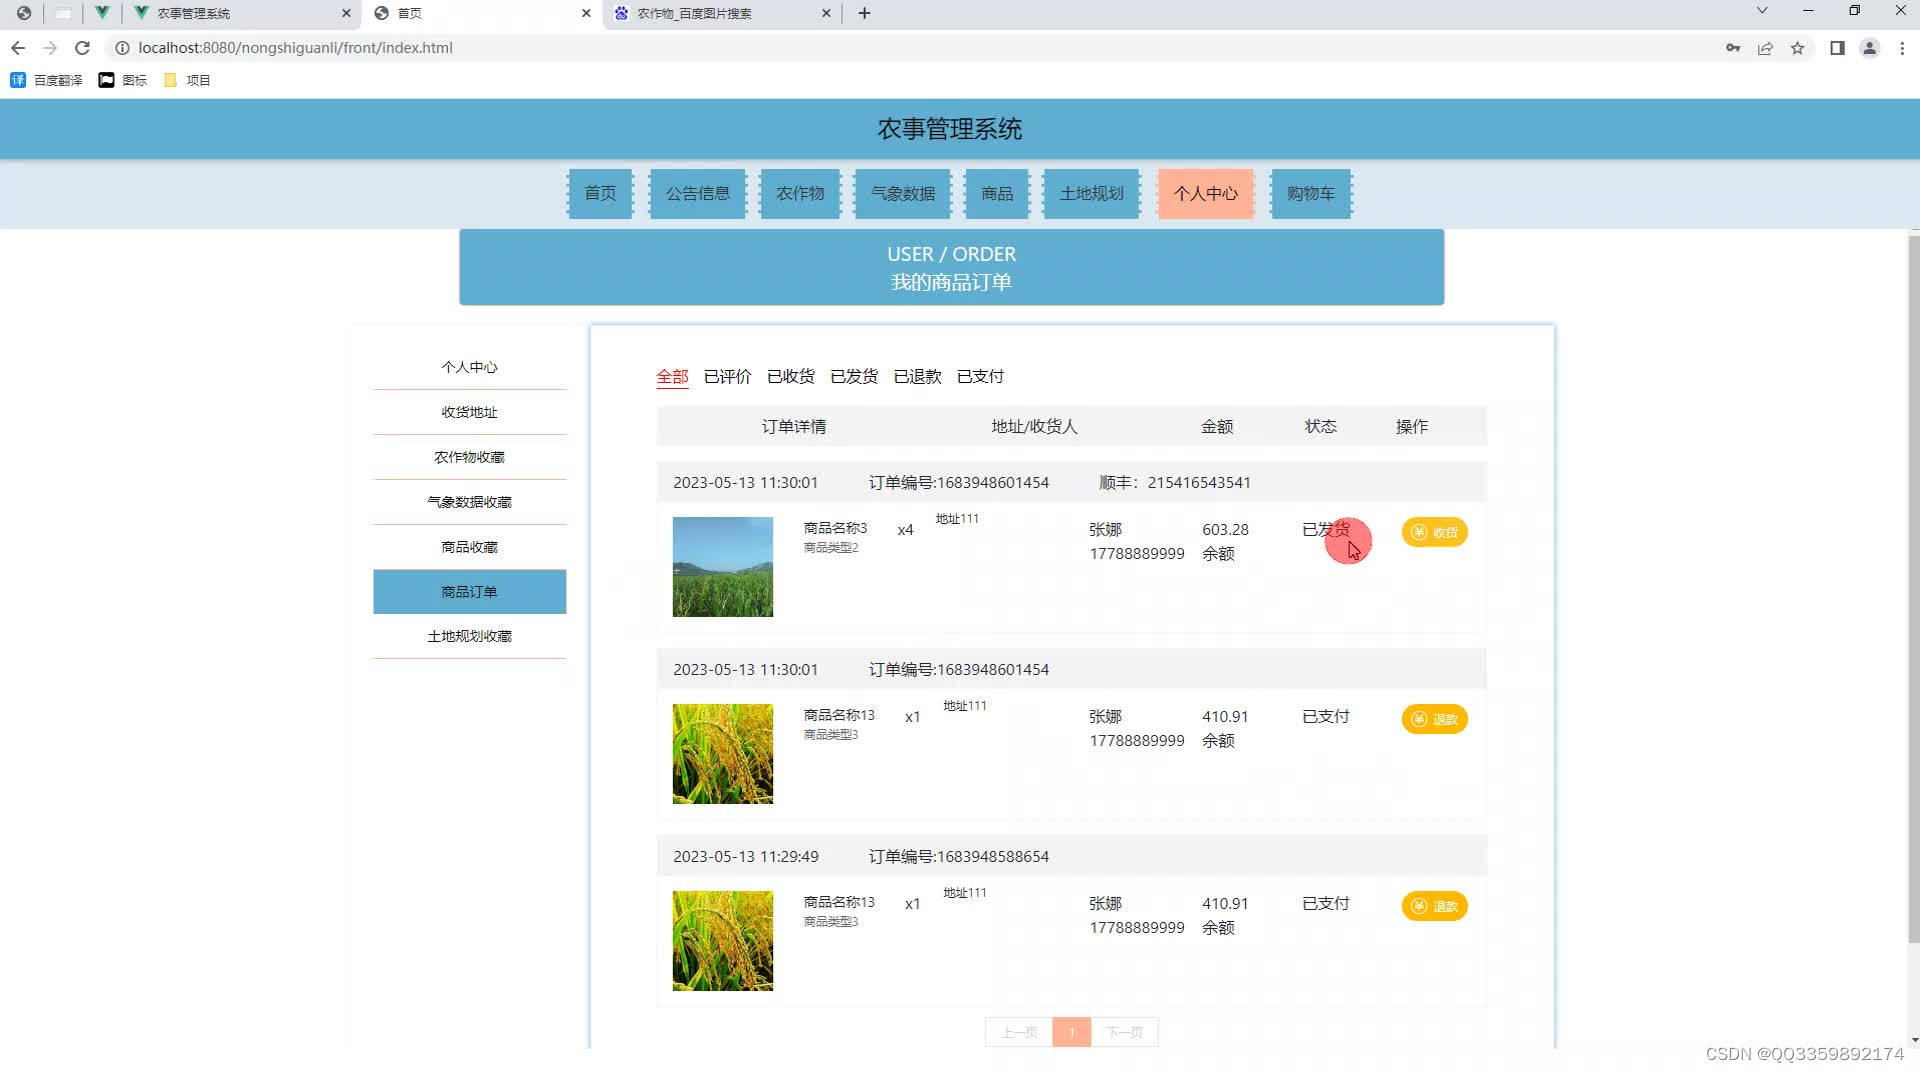Open the 公告信息 nav item
Screen dimensions: 1920x1072
[x=698, y=193]
